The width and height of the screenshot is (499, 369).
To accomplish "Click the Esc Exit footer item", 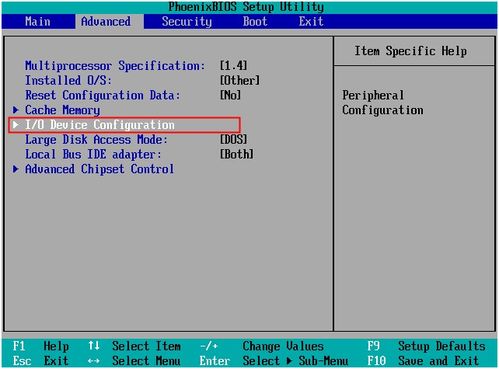I will point(41,361).
